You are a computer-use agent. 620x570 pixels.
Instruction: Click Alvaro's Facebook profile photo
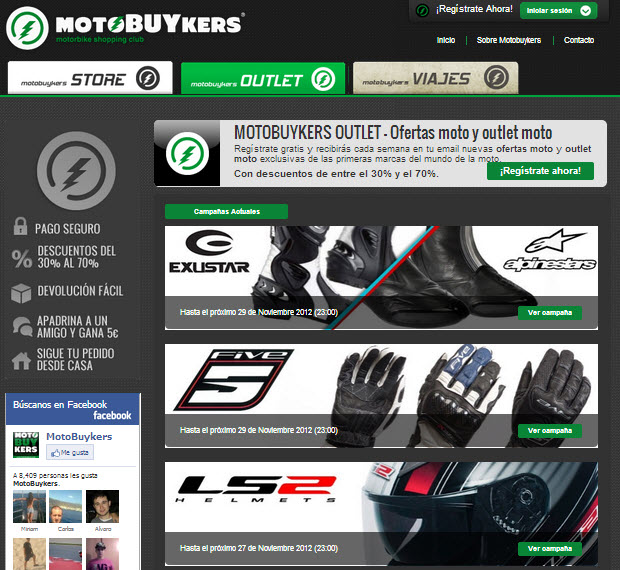(102, 507)
